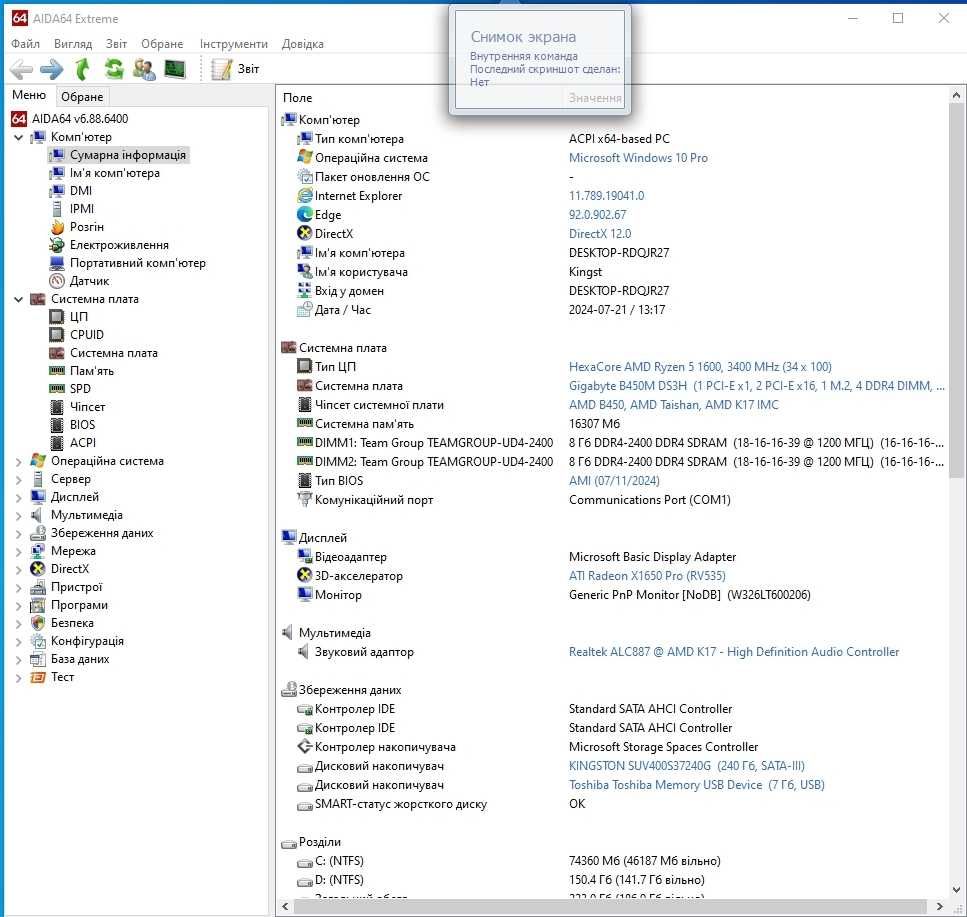Click the IPMI server icon in tree
Viewport: 967px width, 917px height.
pos(57,208)
